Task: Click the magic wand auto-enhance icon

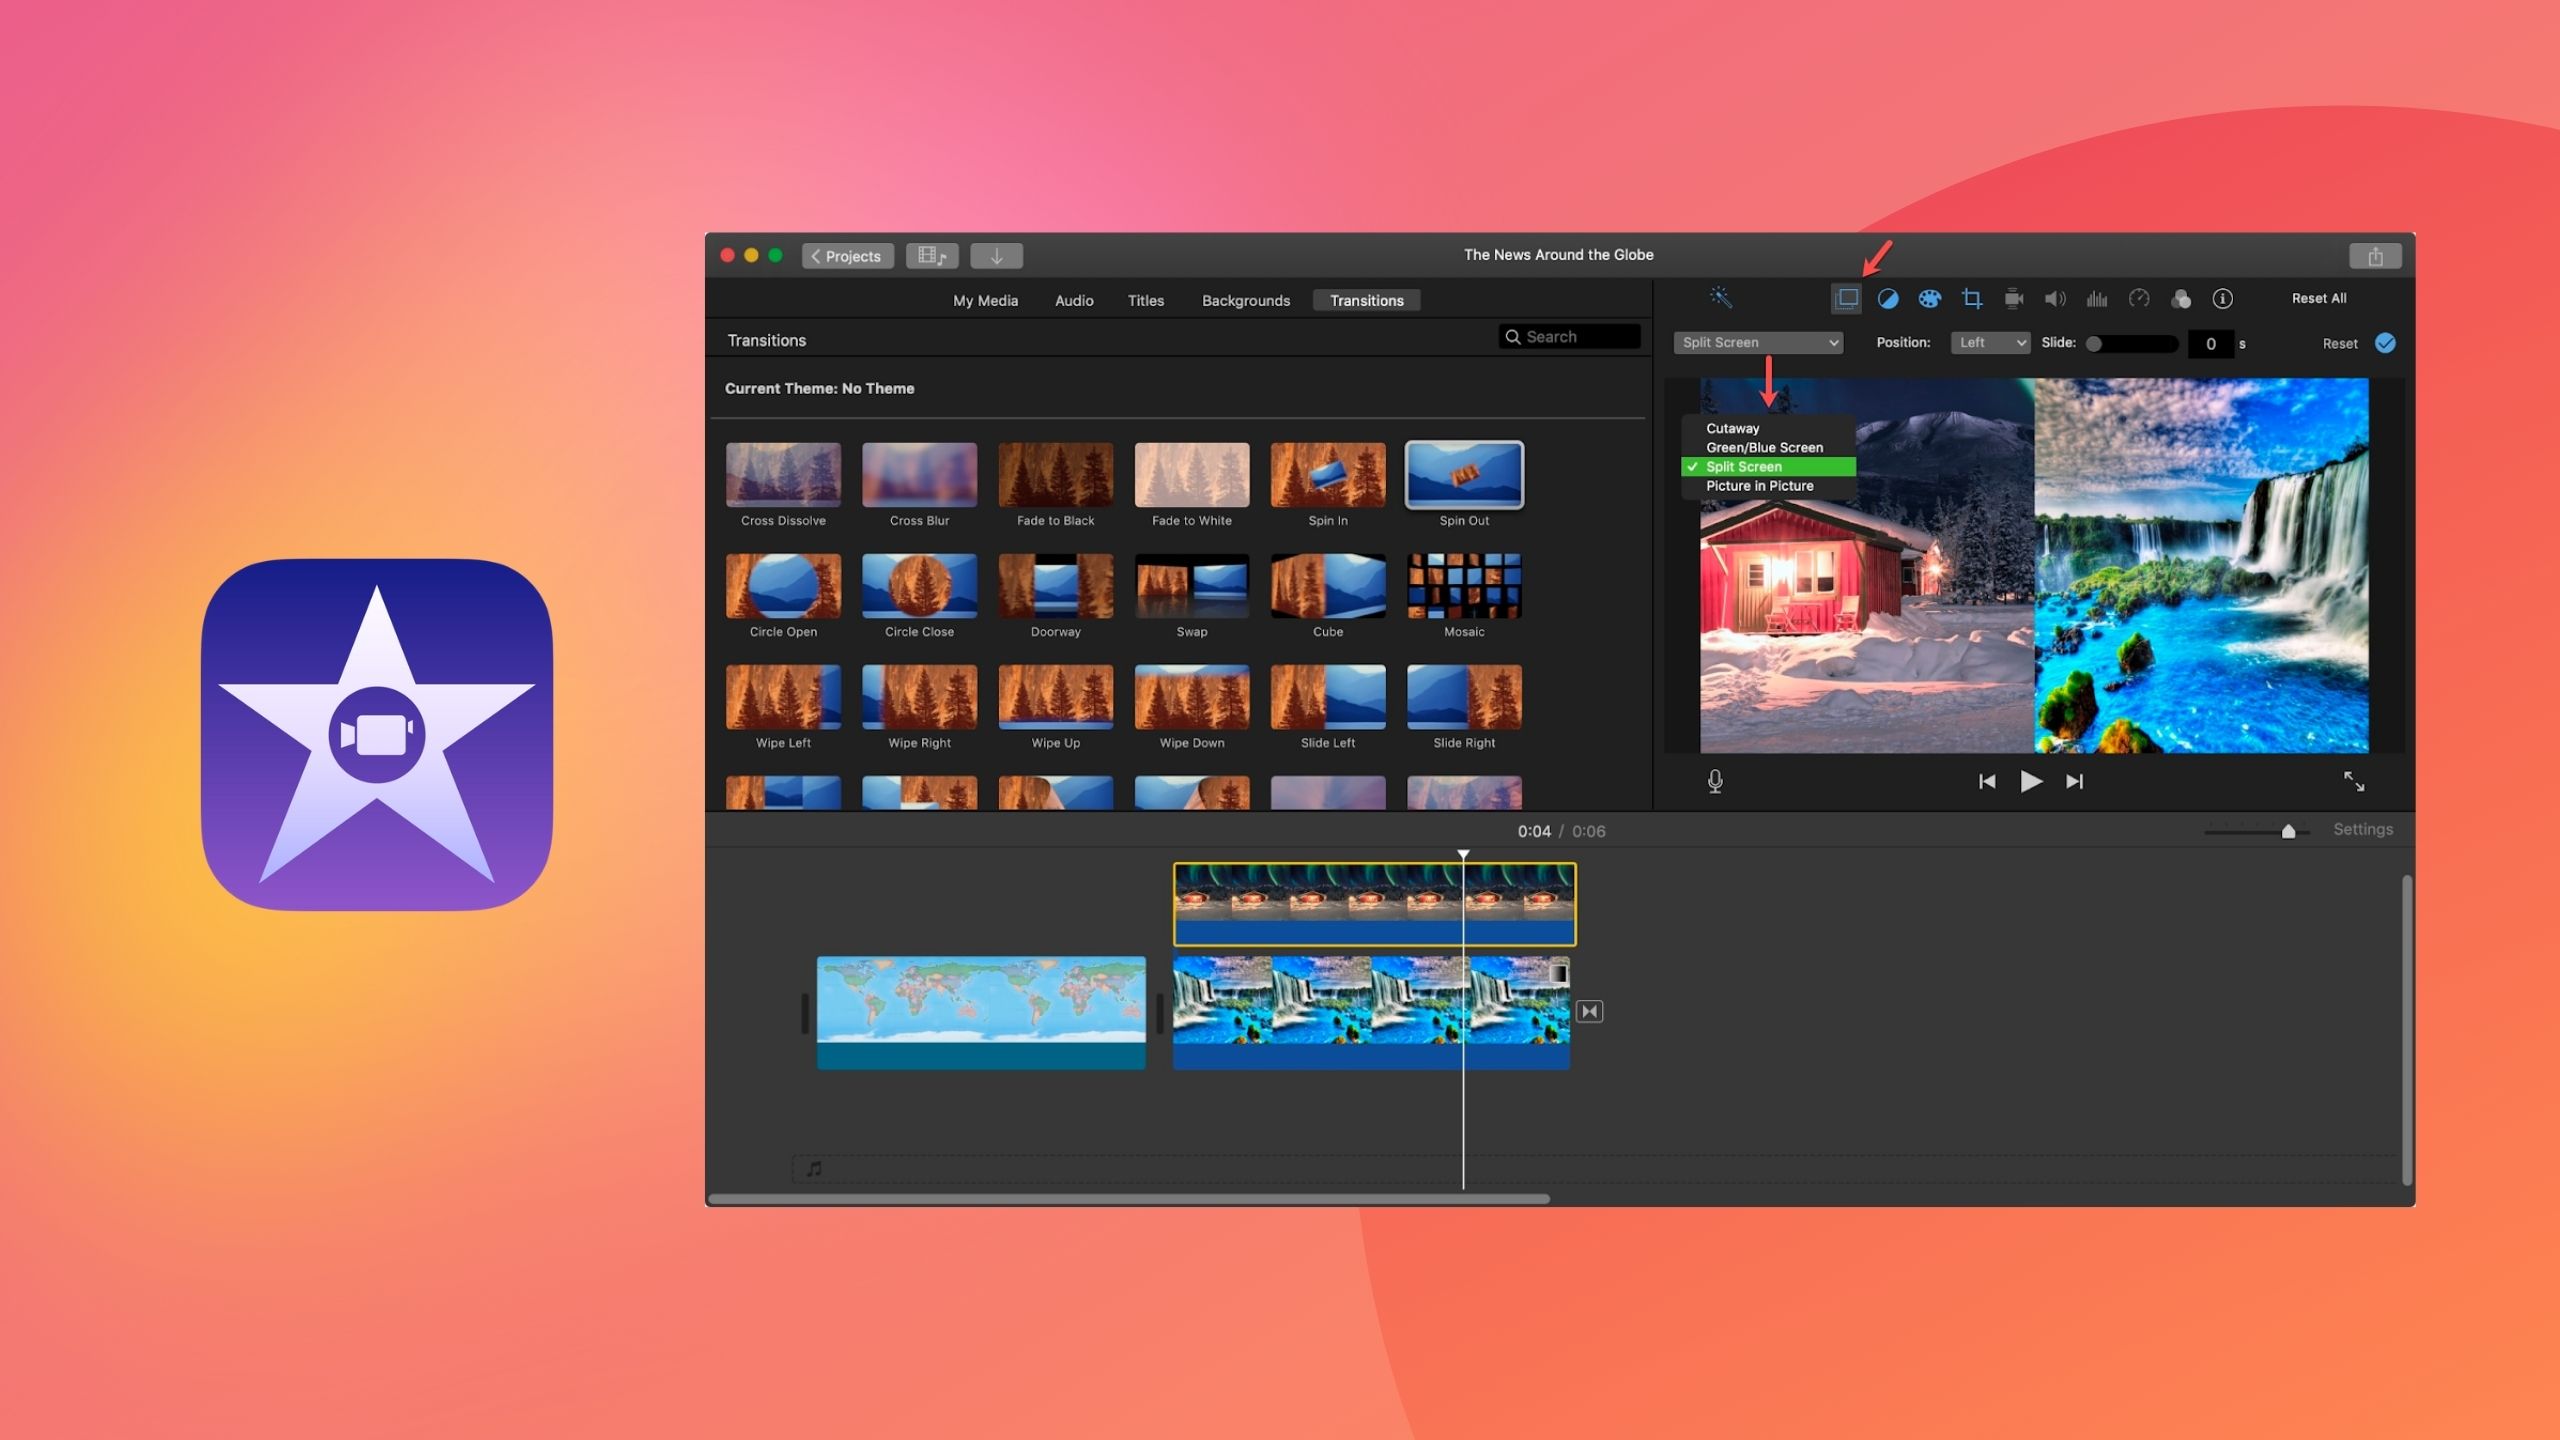Action: click(x=1720, y=297)
